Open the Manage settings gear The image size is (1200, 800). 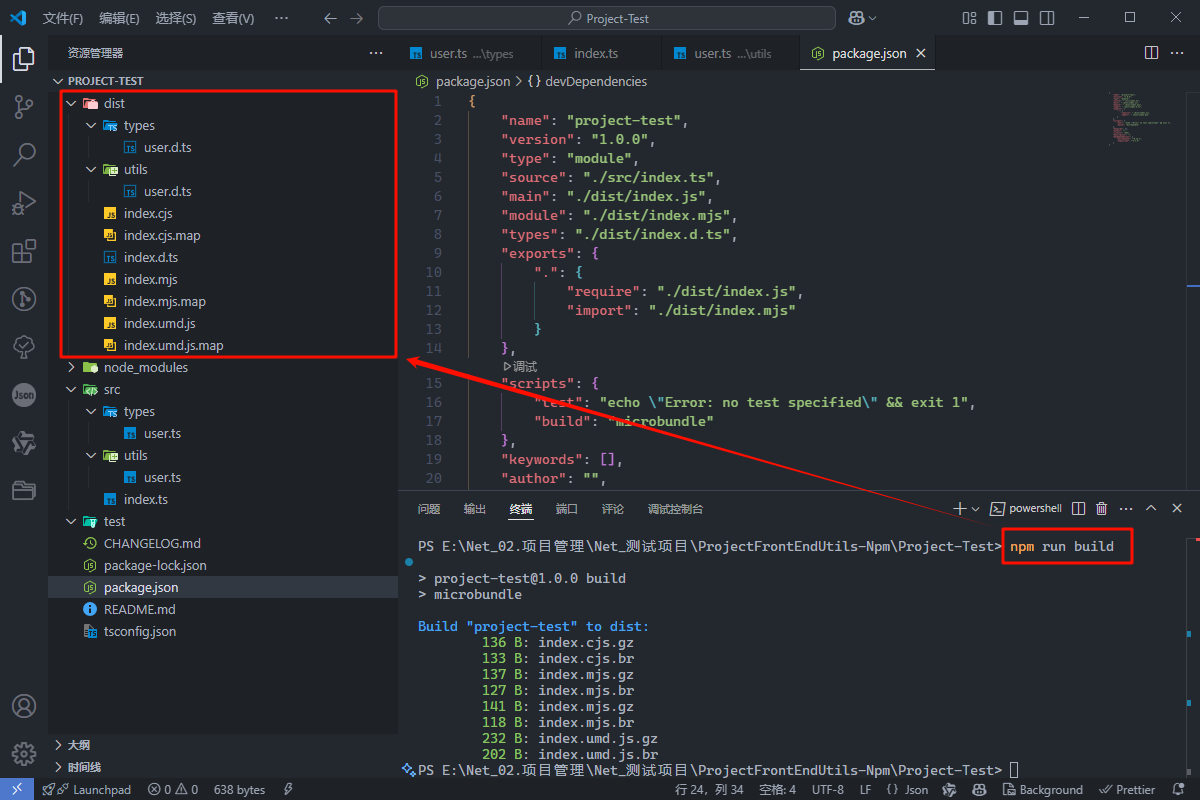24,753
